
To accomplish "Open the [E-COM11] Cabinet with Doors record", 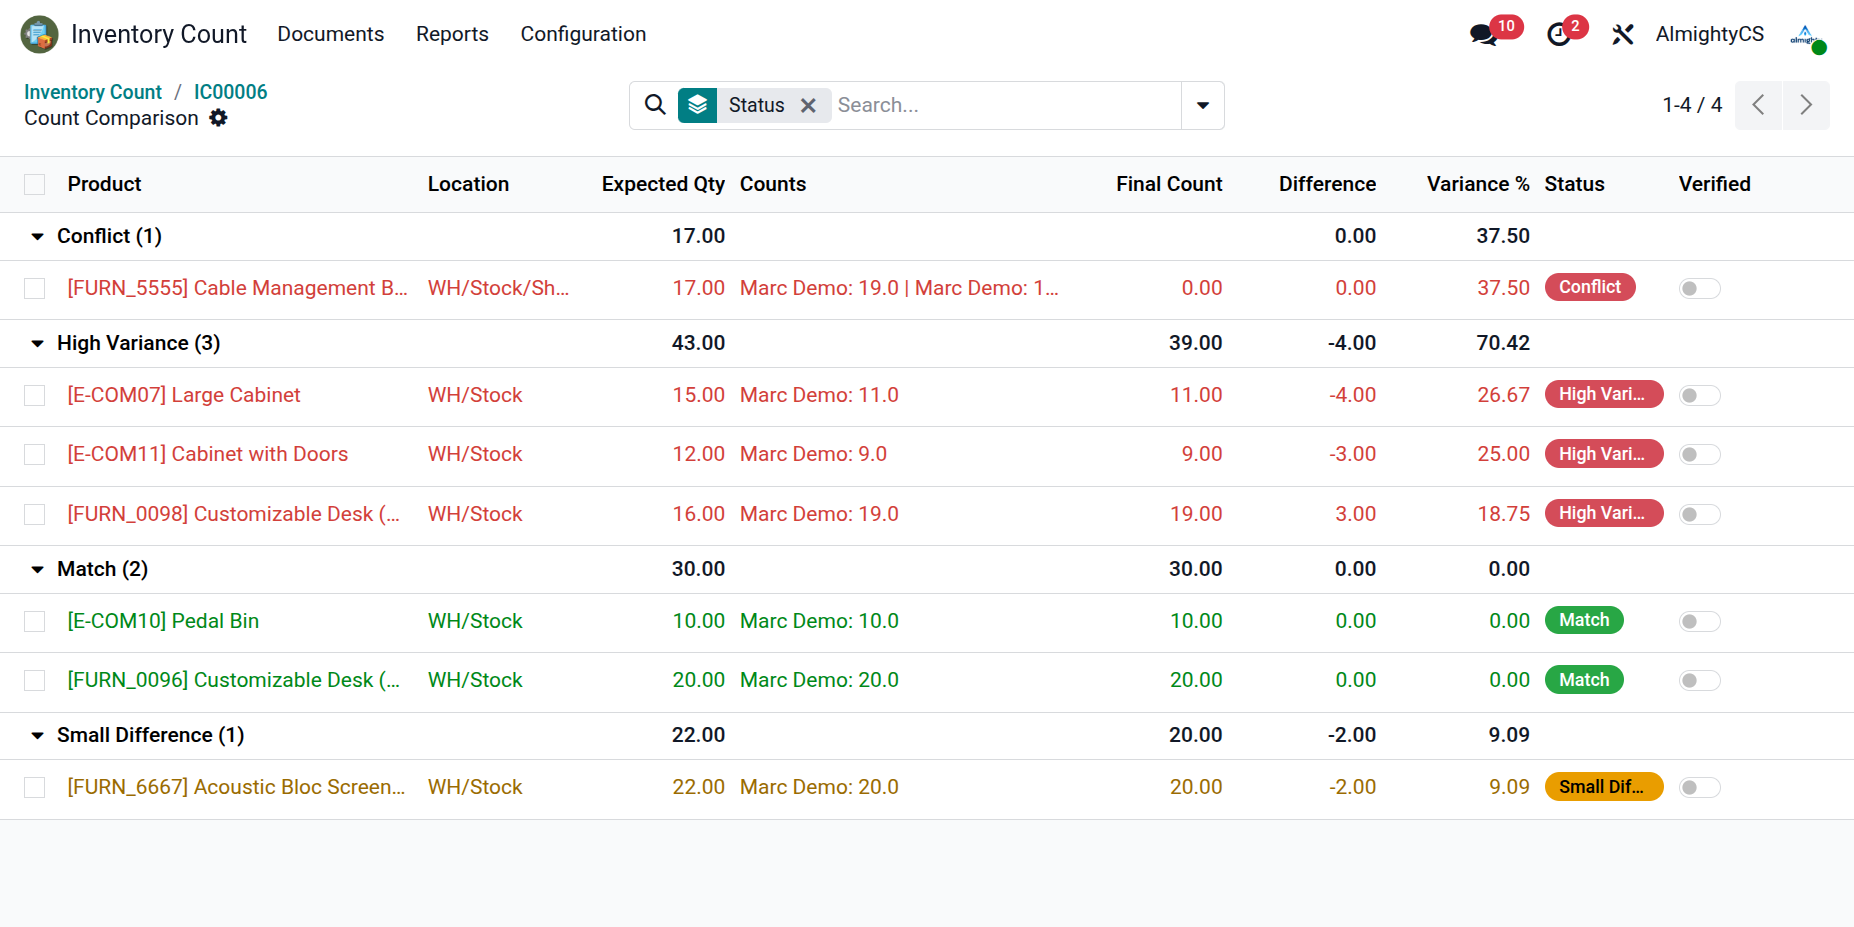I will [208, 454].
